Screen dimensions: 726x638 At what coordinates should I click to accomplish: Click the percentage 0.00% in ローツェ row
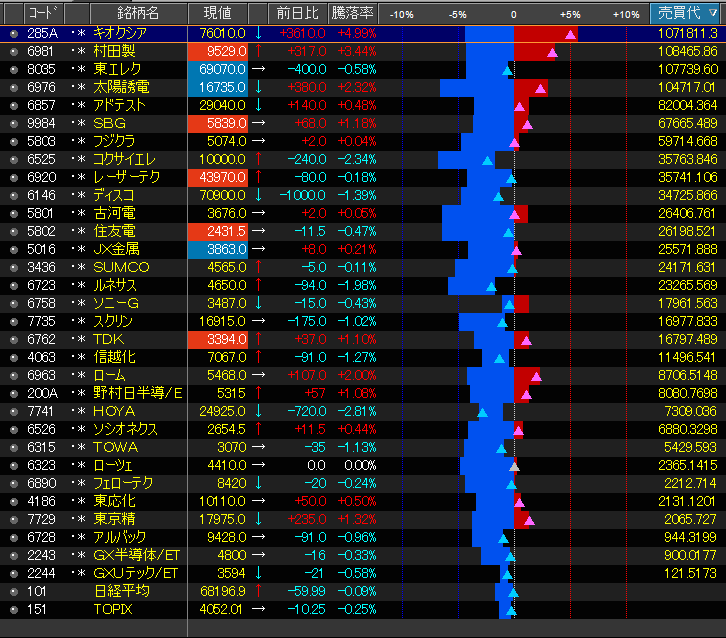click(360, 465)
